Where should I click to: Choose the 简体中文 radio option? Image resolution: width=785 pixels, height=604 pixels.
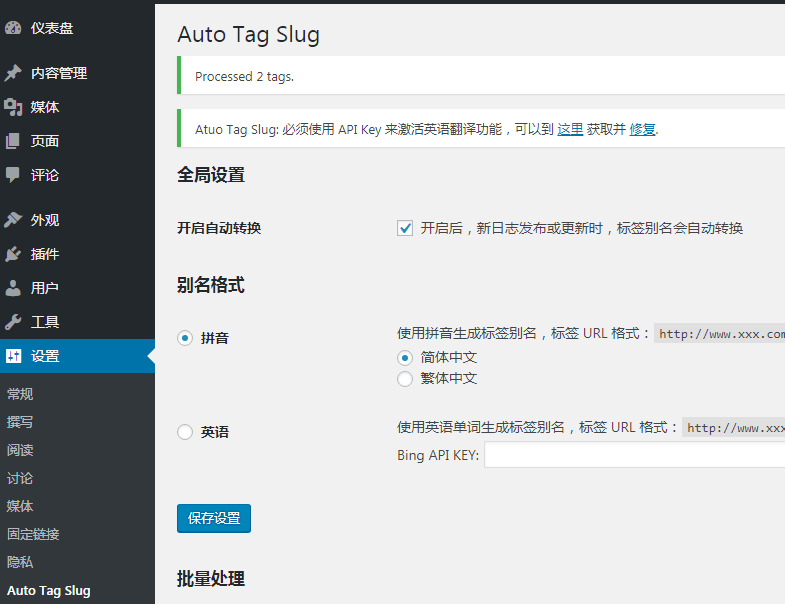tap(405, 358)
